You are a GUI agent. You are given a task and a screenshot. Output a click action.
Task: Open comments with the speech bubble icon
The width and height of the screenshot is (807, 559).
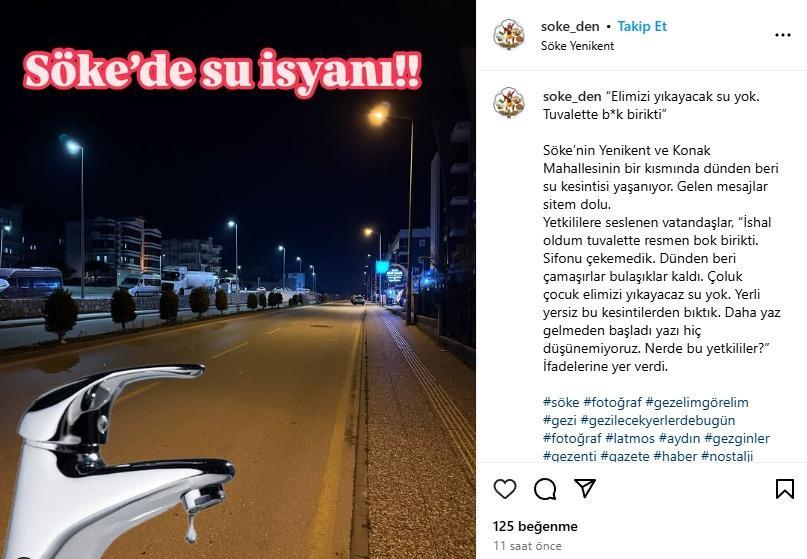(x=545, y=489)
